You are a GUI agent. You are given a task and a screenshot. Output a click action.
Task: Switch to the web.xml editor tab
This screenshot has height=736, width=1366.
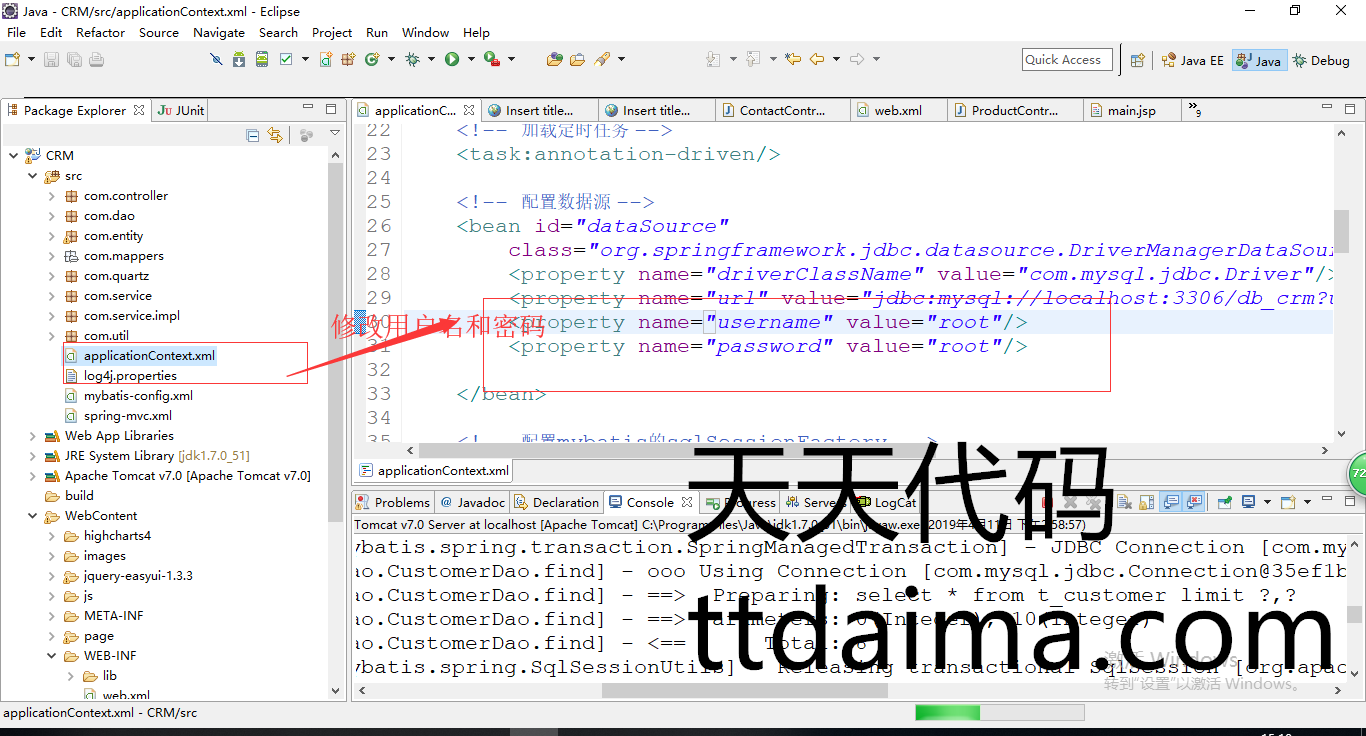point(897,110)
